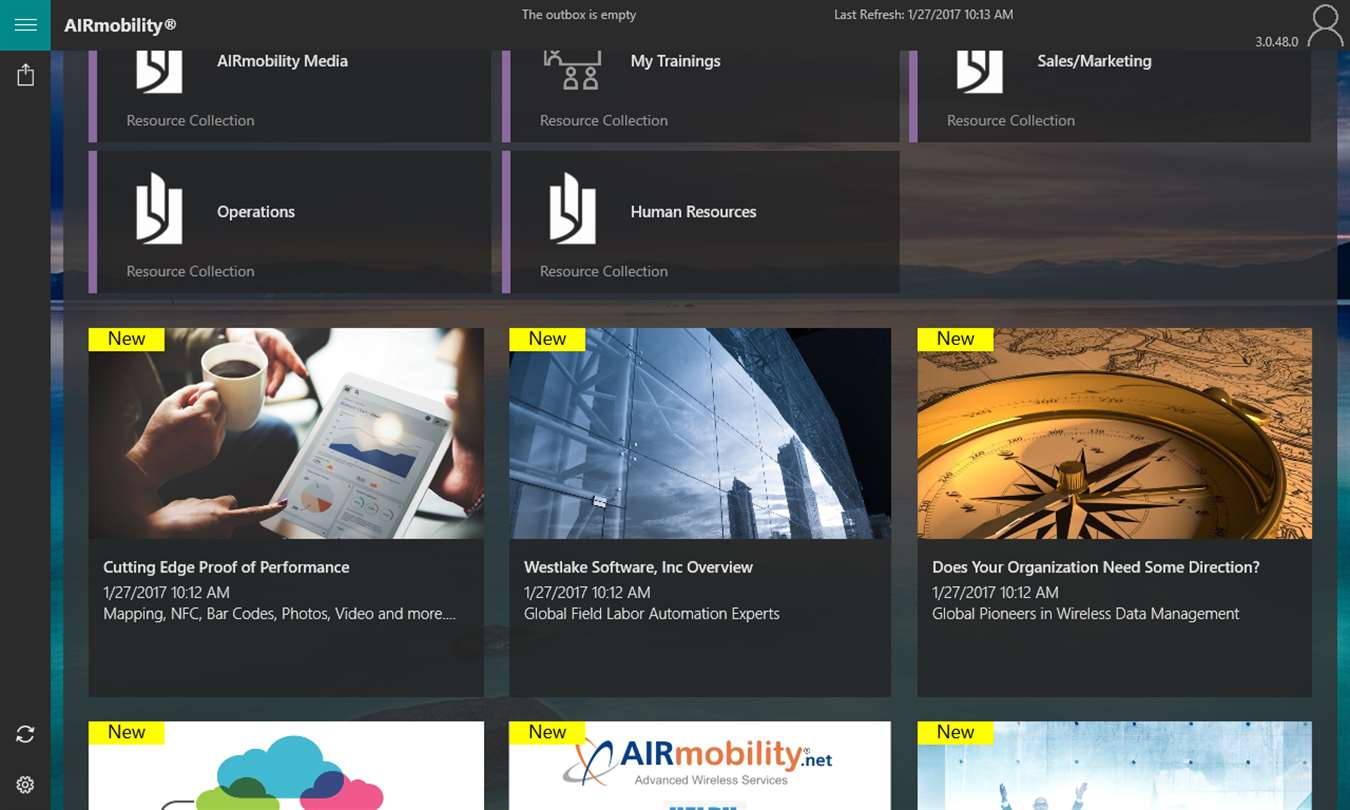Click the version number 3.0.48.0
Screen dimensions: 1350x810
tap(1277, 42)
